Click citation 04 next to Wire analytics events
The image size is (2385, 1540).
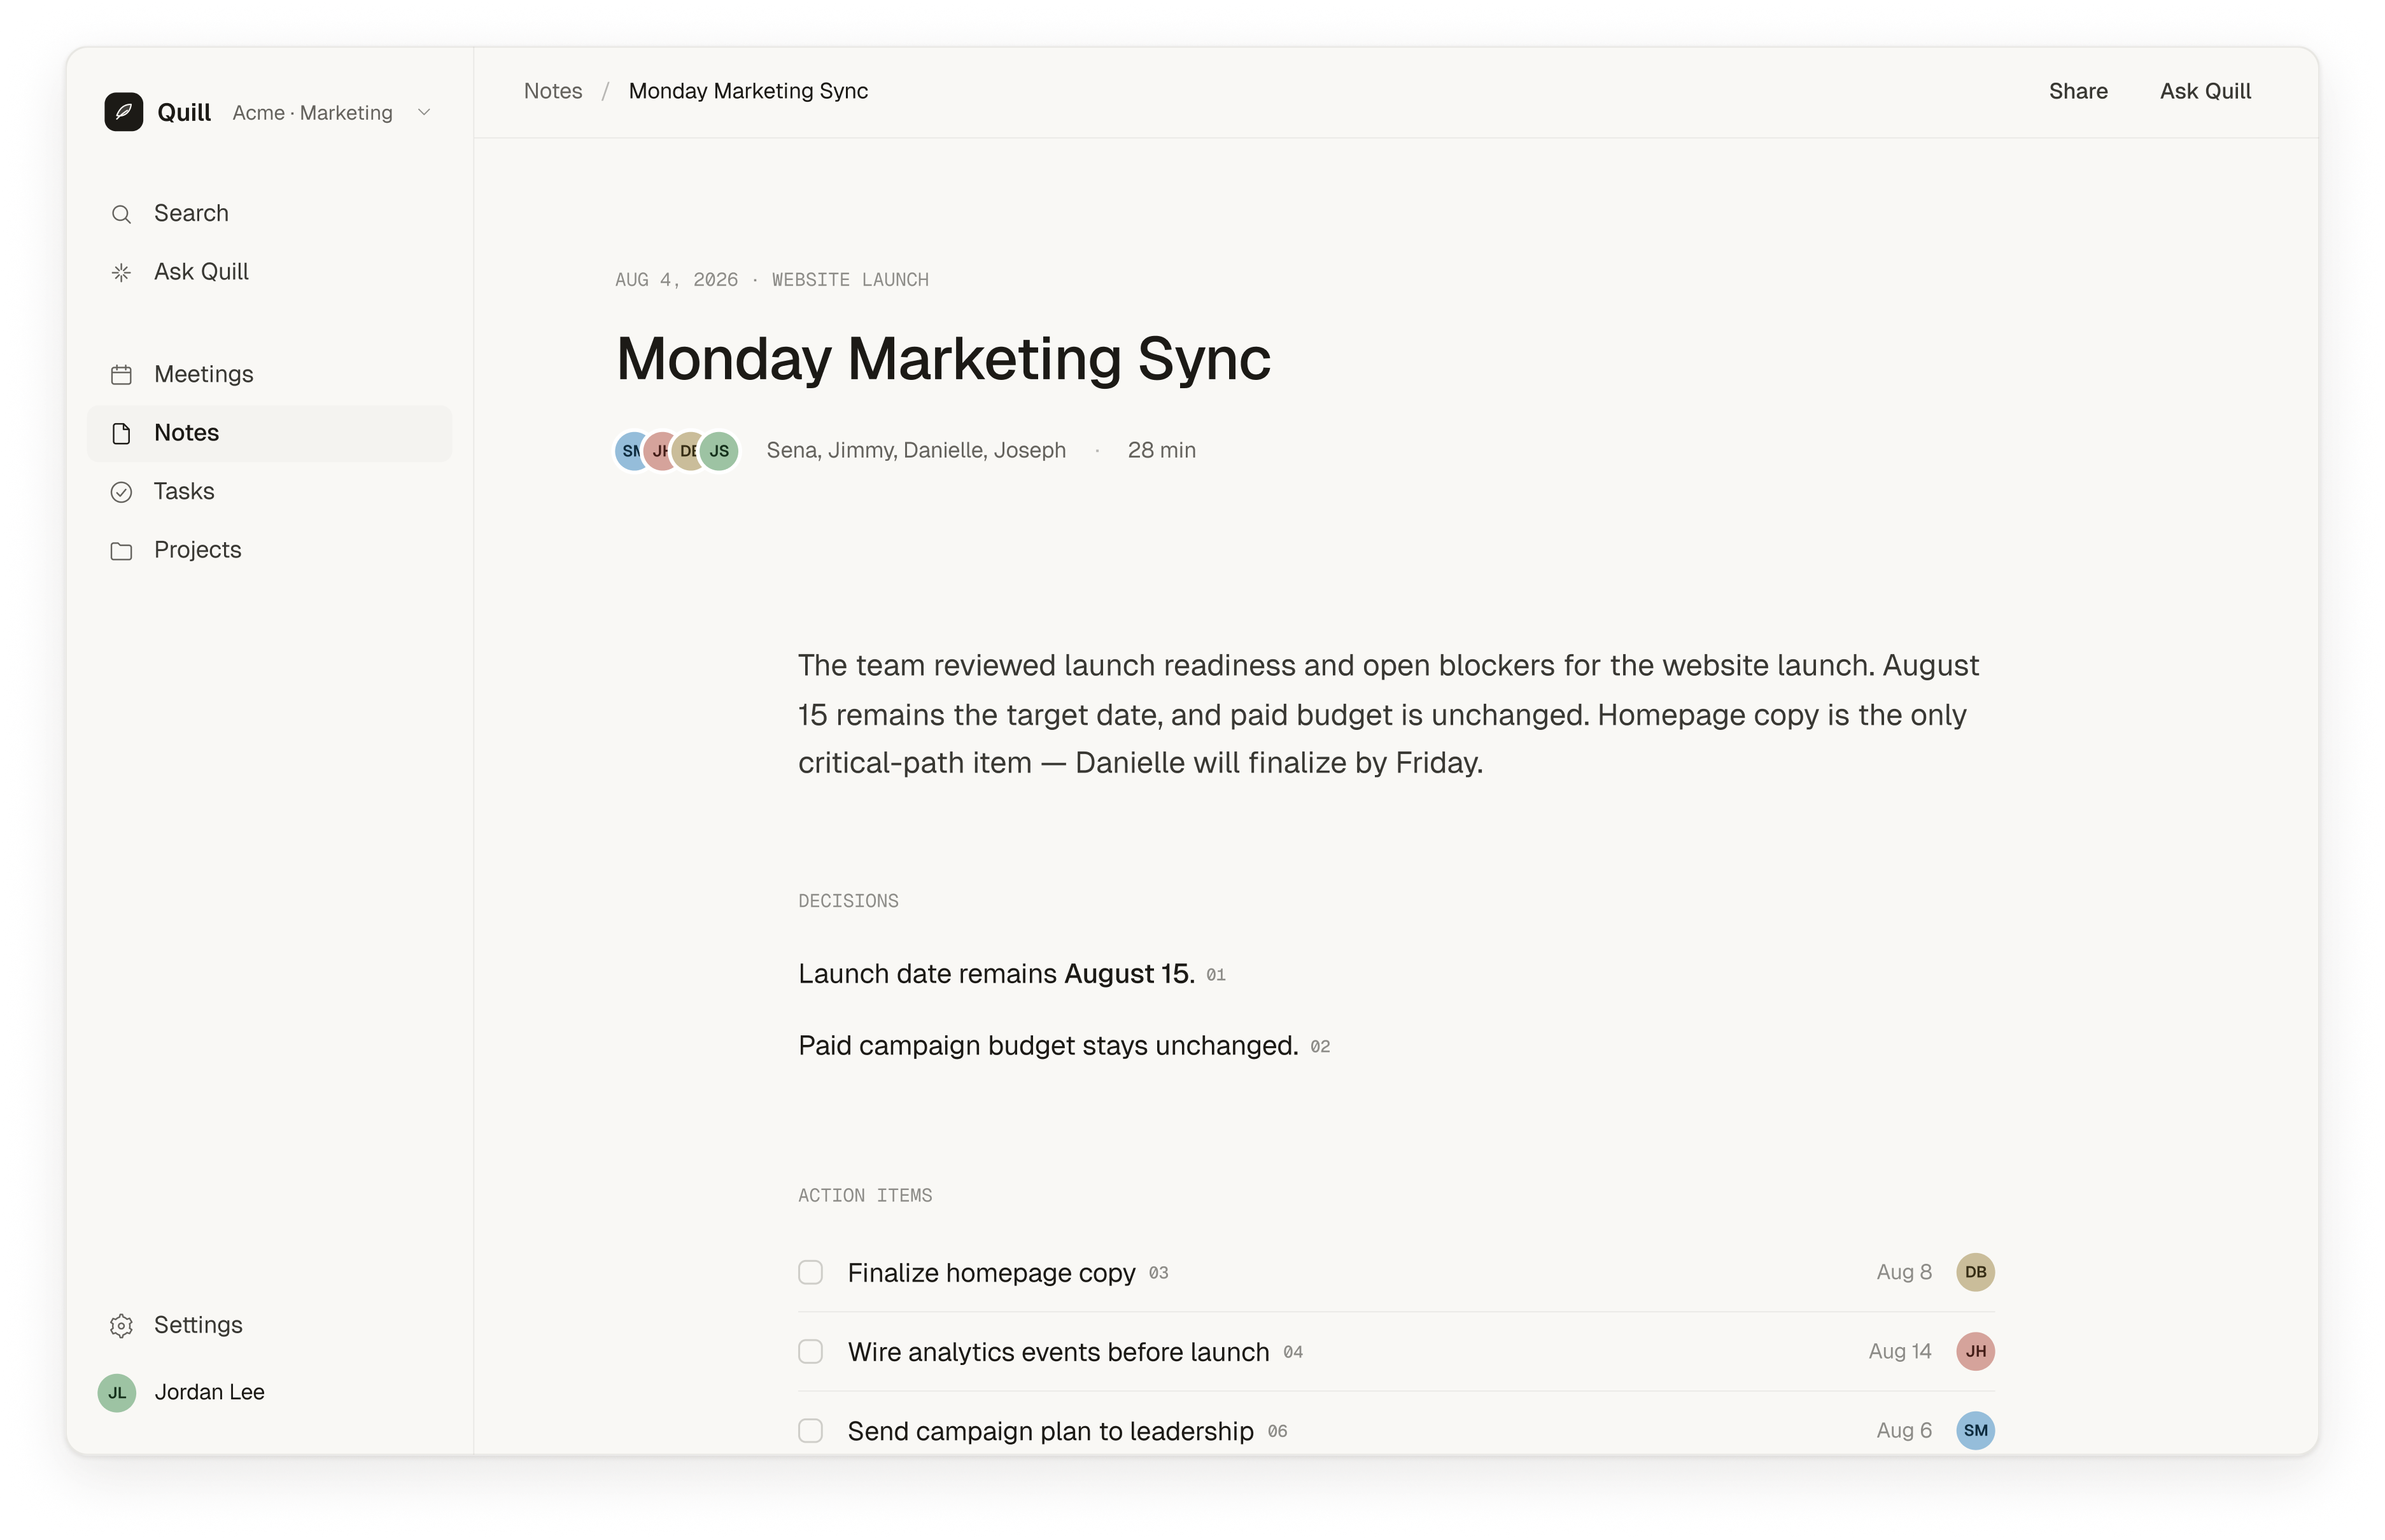1293,1353
